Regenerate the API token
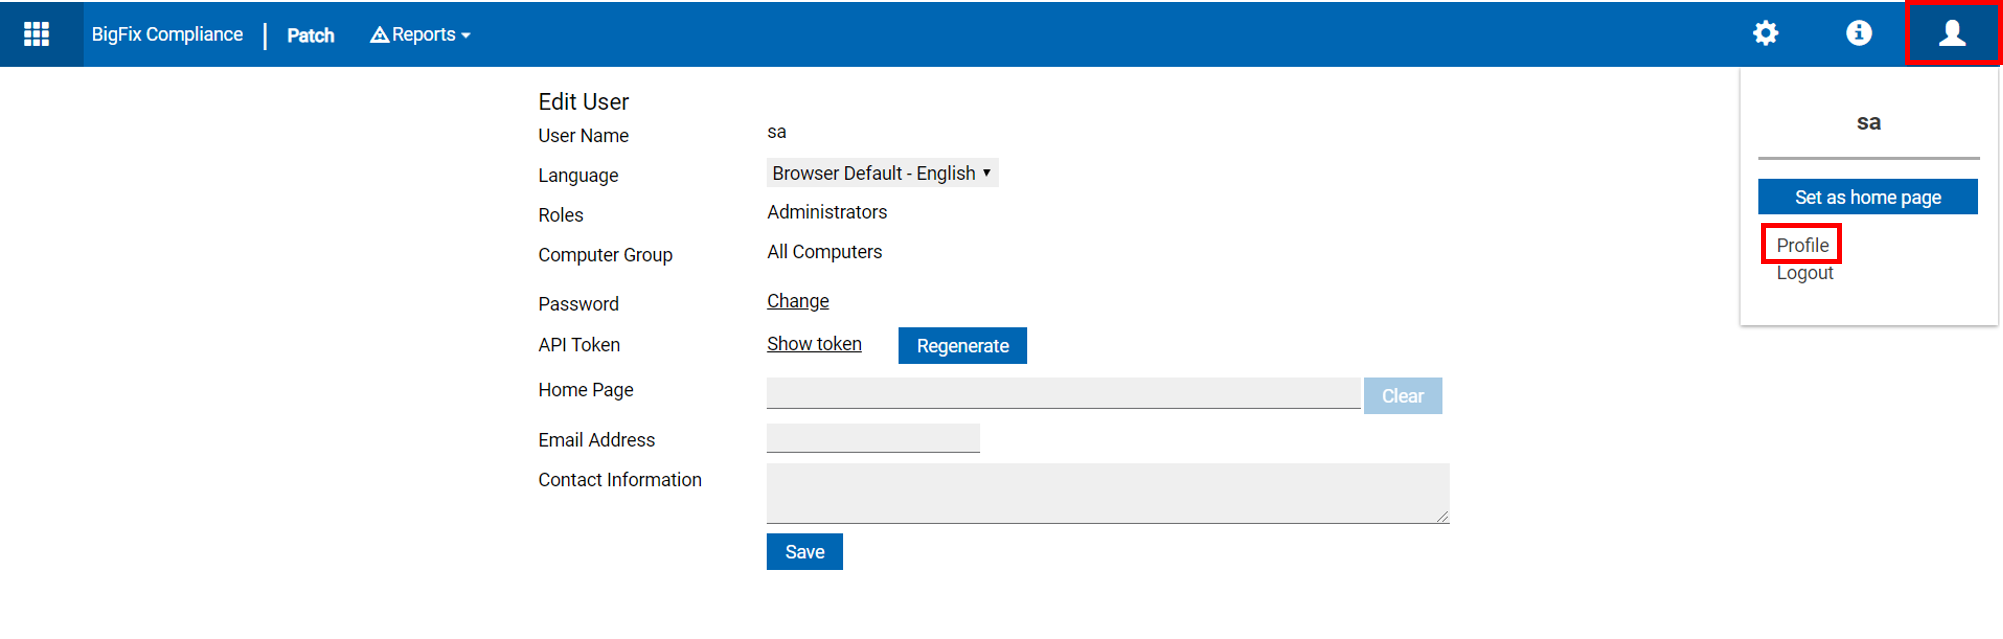The height and width of the screenshot is (639, 2003). pyautogui.click(x=962, y=346)
